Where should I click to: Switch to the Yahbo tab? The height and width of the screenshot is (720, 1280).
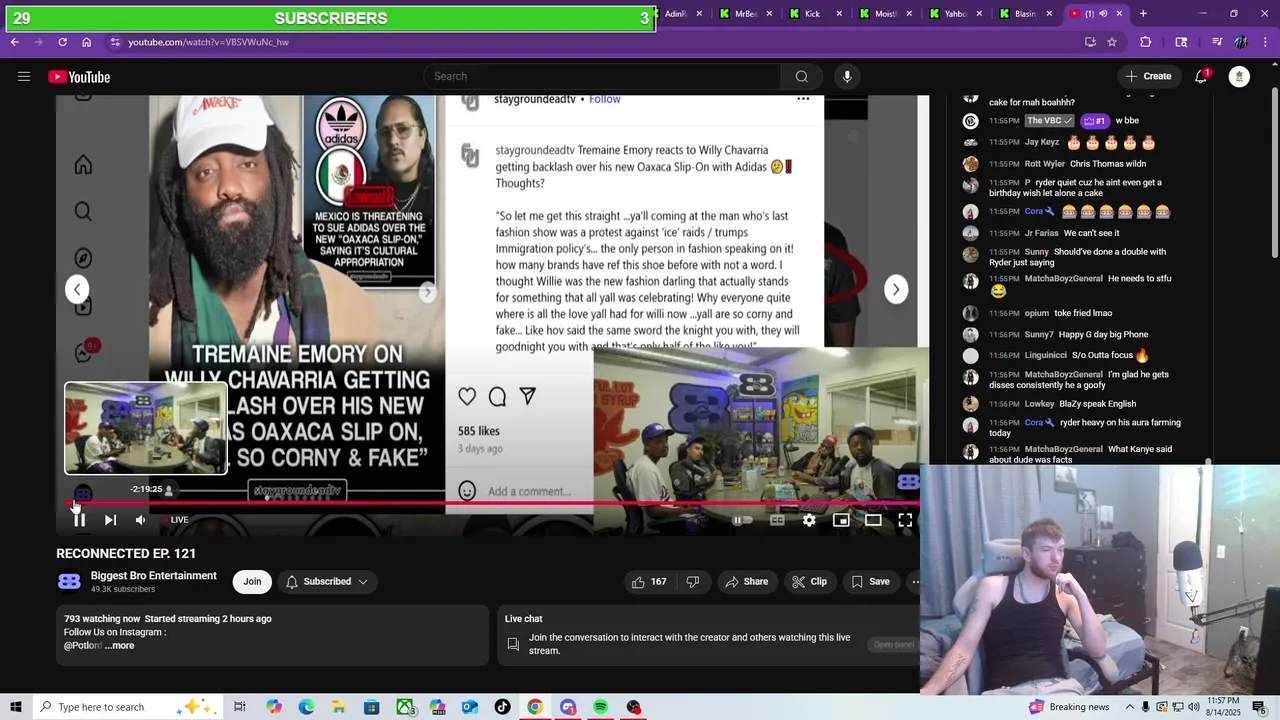click(x=955, y=14)
